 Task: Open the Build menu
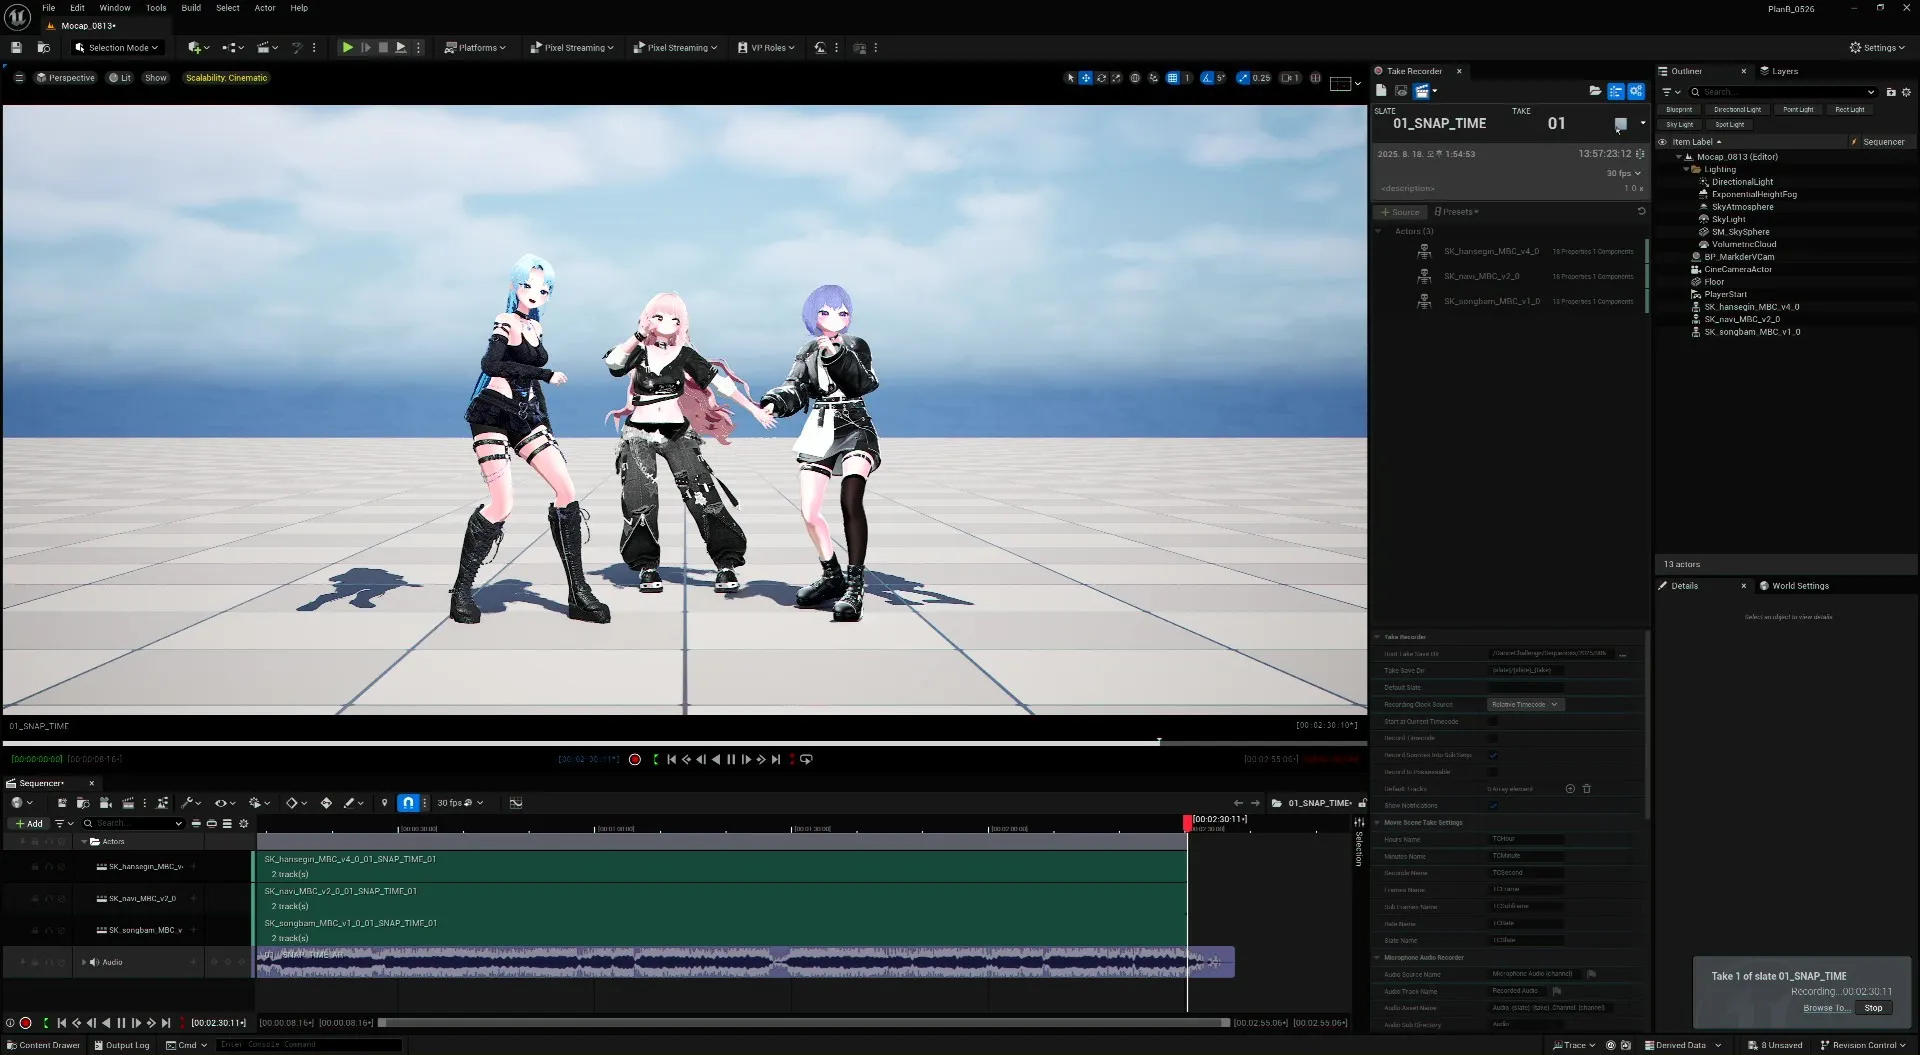click(x=190, y=8)
